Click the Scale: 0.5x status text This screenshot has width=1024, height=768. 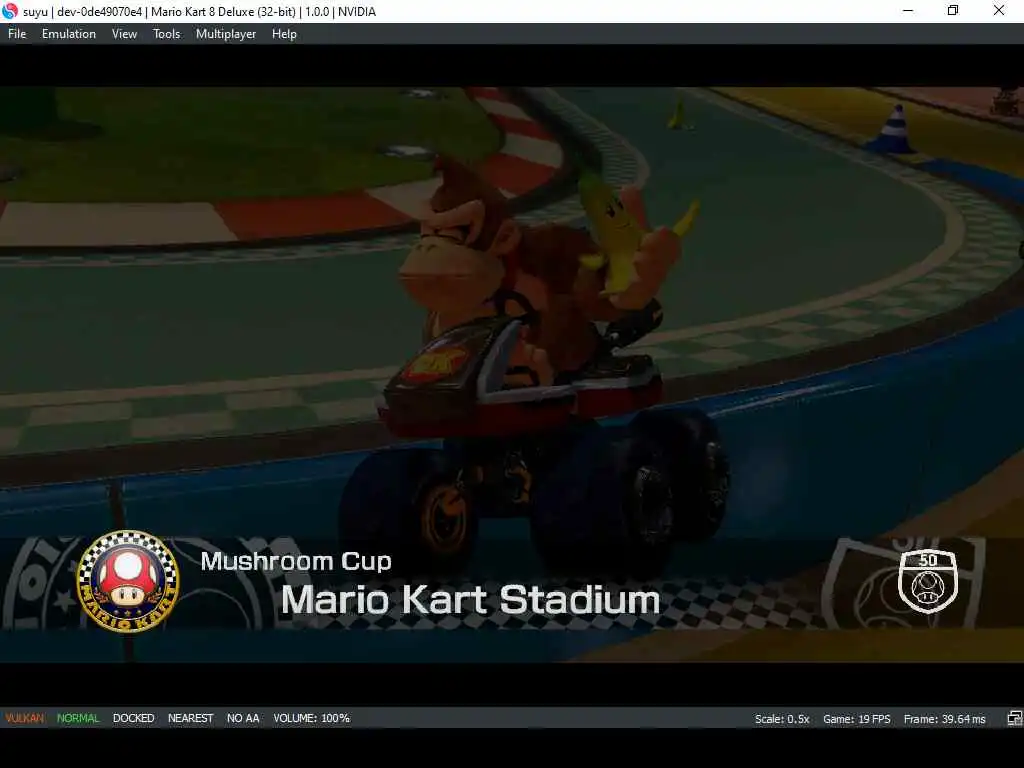(782, 719)
